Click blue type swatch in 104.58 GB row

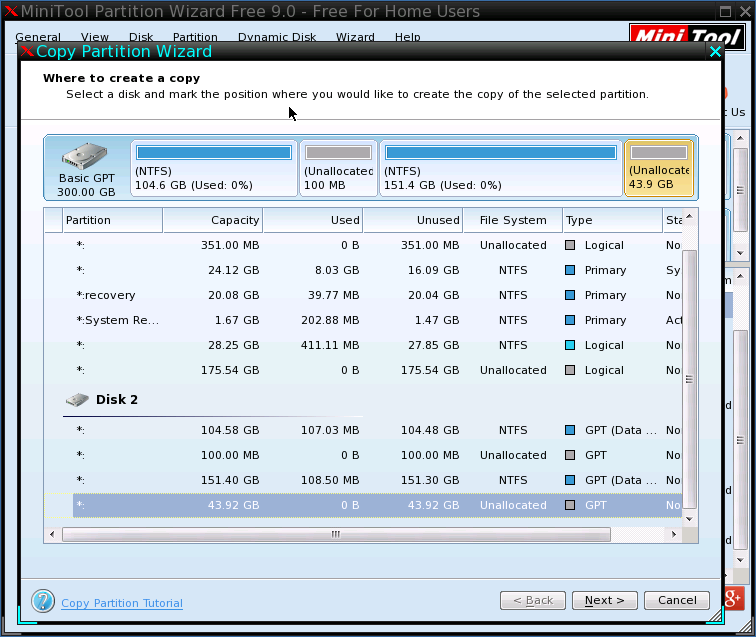[x=570, y=430]
